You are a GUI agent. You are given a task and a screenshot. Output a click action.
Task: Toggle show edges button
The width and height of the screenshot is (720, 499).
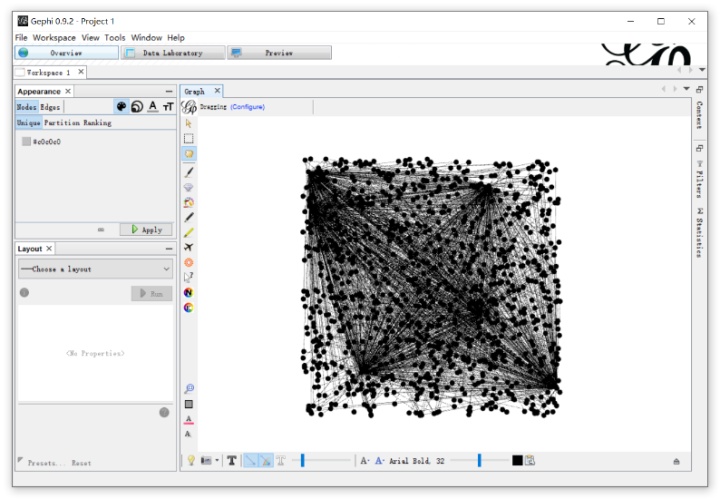click(250, 460)
